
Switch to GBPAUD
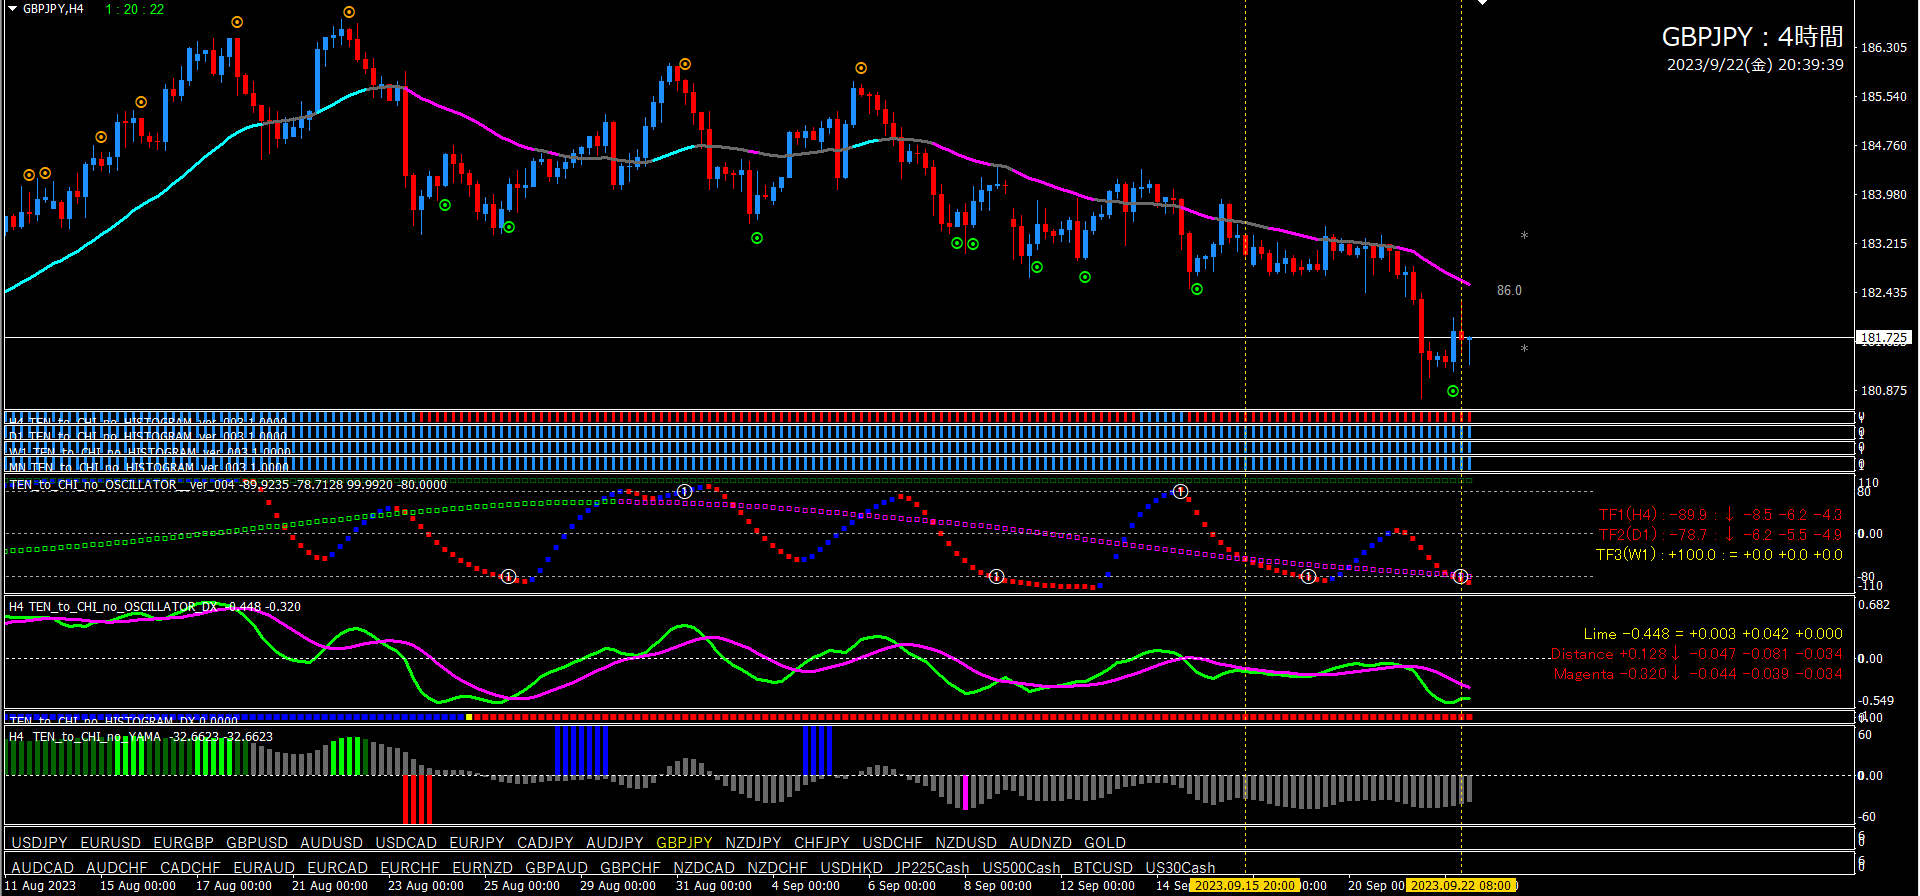tap(556, 868)
